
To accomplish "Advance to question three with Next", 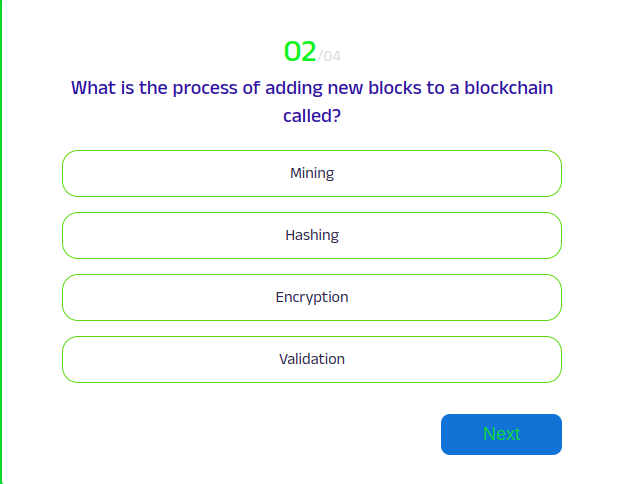I will point(501,434).
